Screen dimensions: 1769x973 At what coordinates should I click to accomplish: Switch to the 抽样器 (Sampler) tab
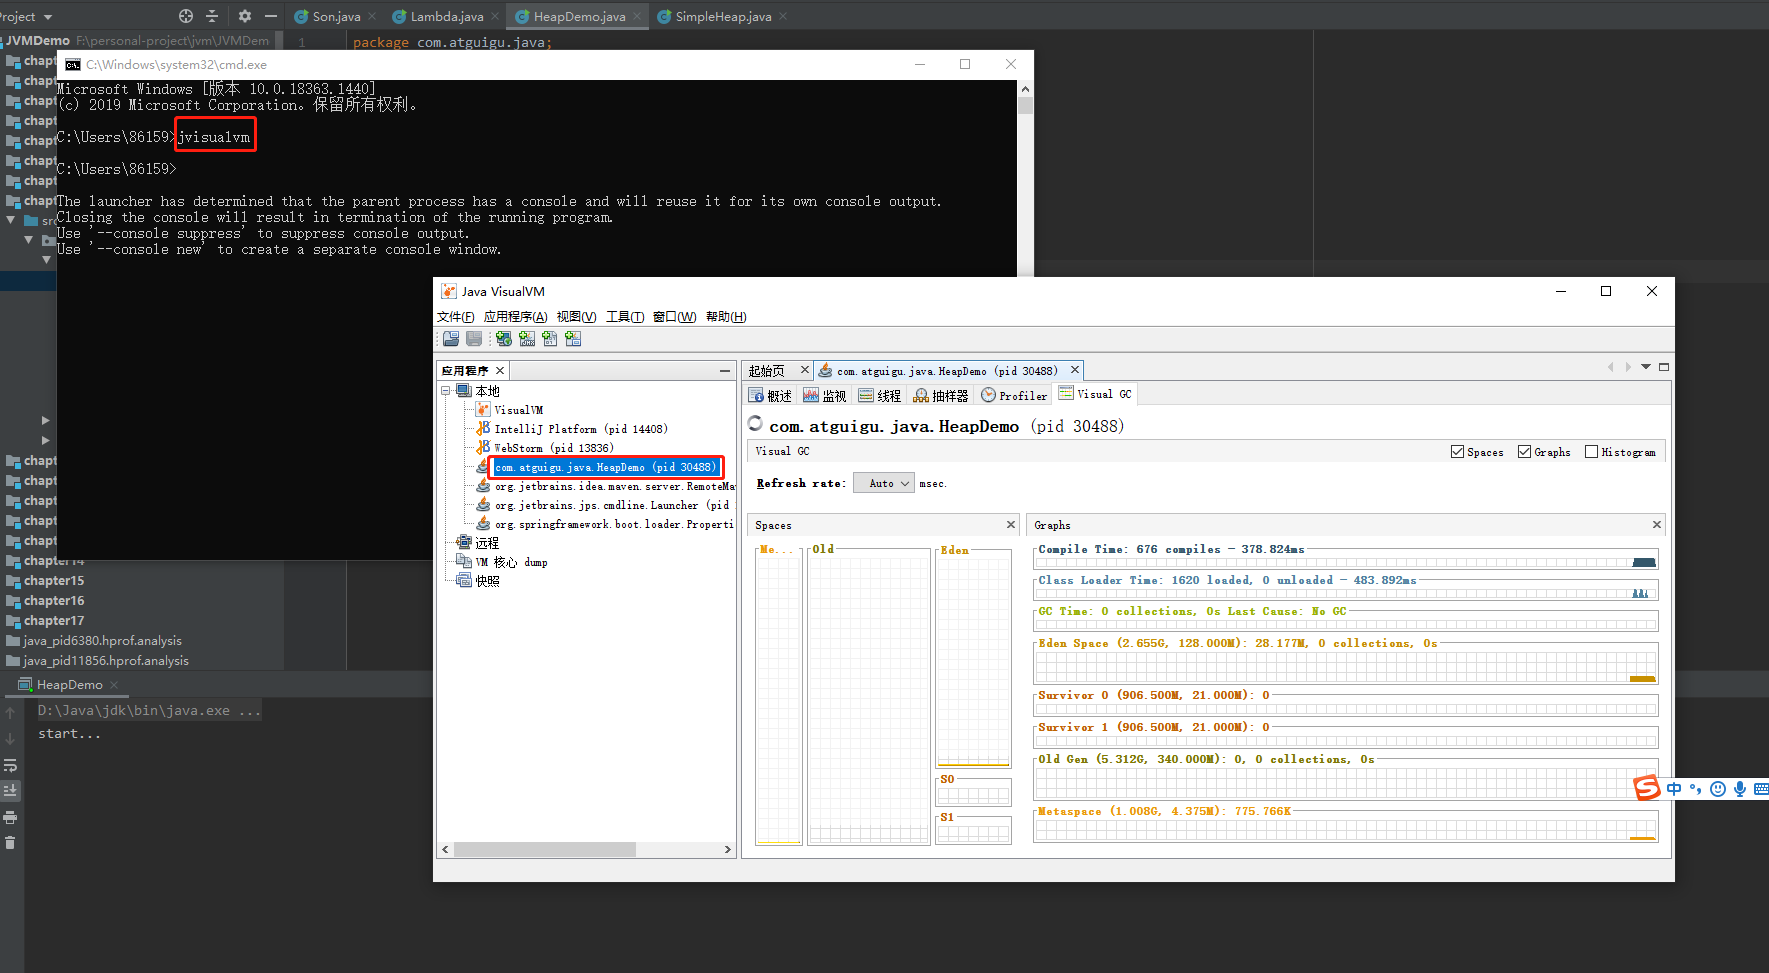click(x=941, y=396)
